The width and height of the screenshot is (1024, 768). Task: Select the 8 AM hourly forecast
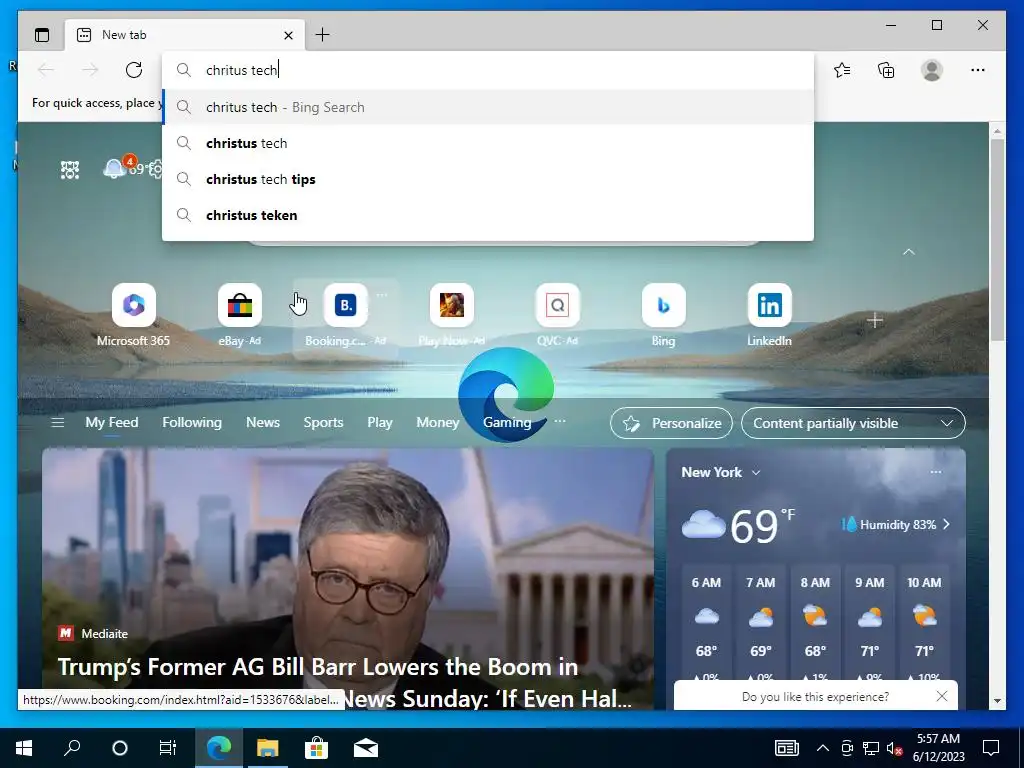point(815,622)
